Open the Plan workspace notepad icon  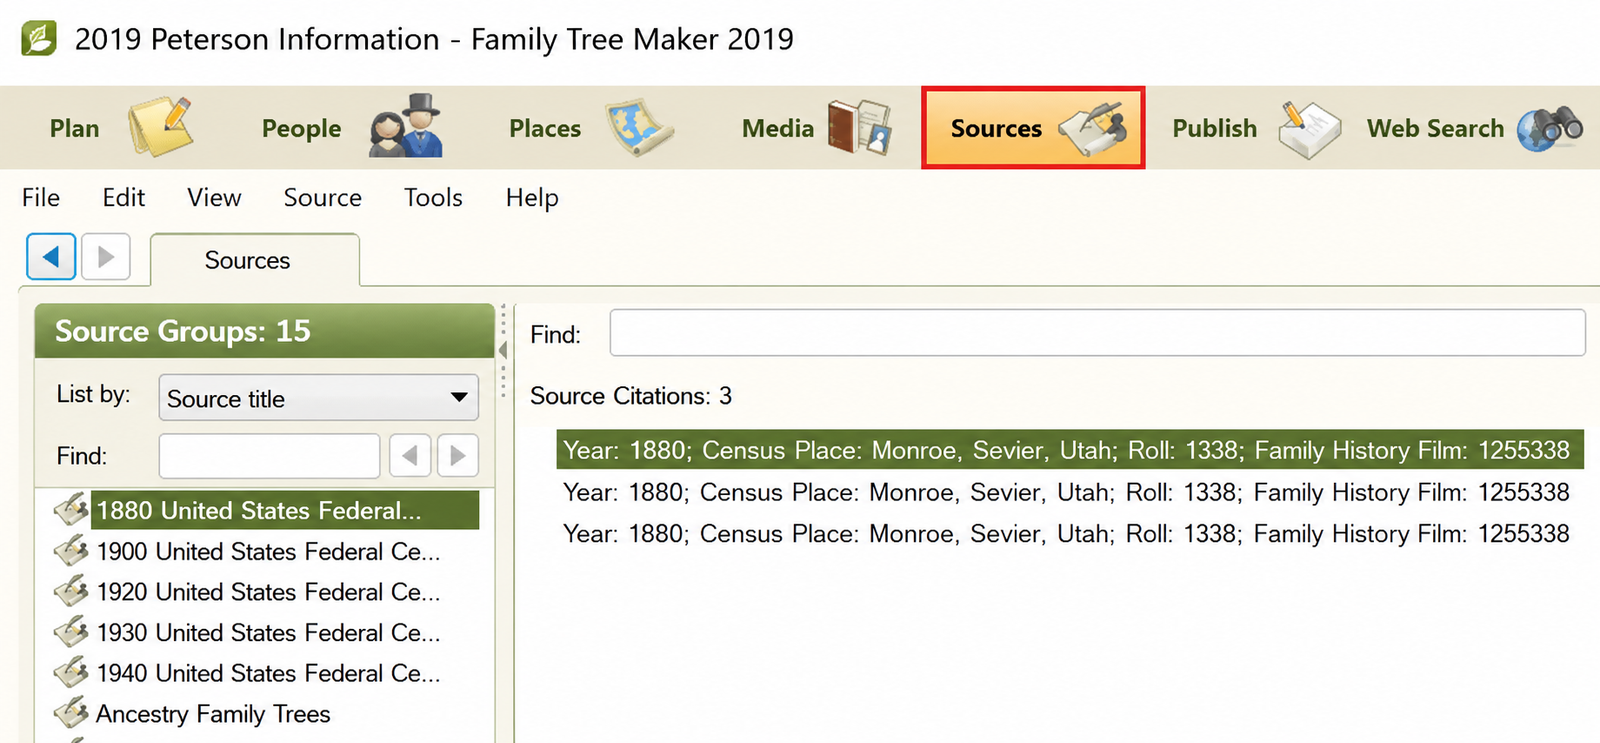coord(160,127)
